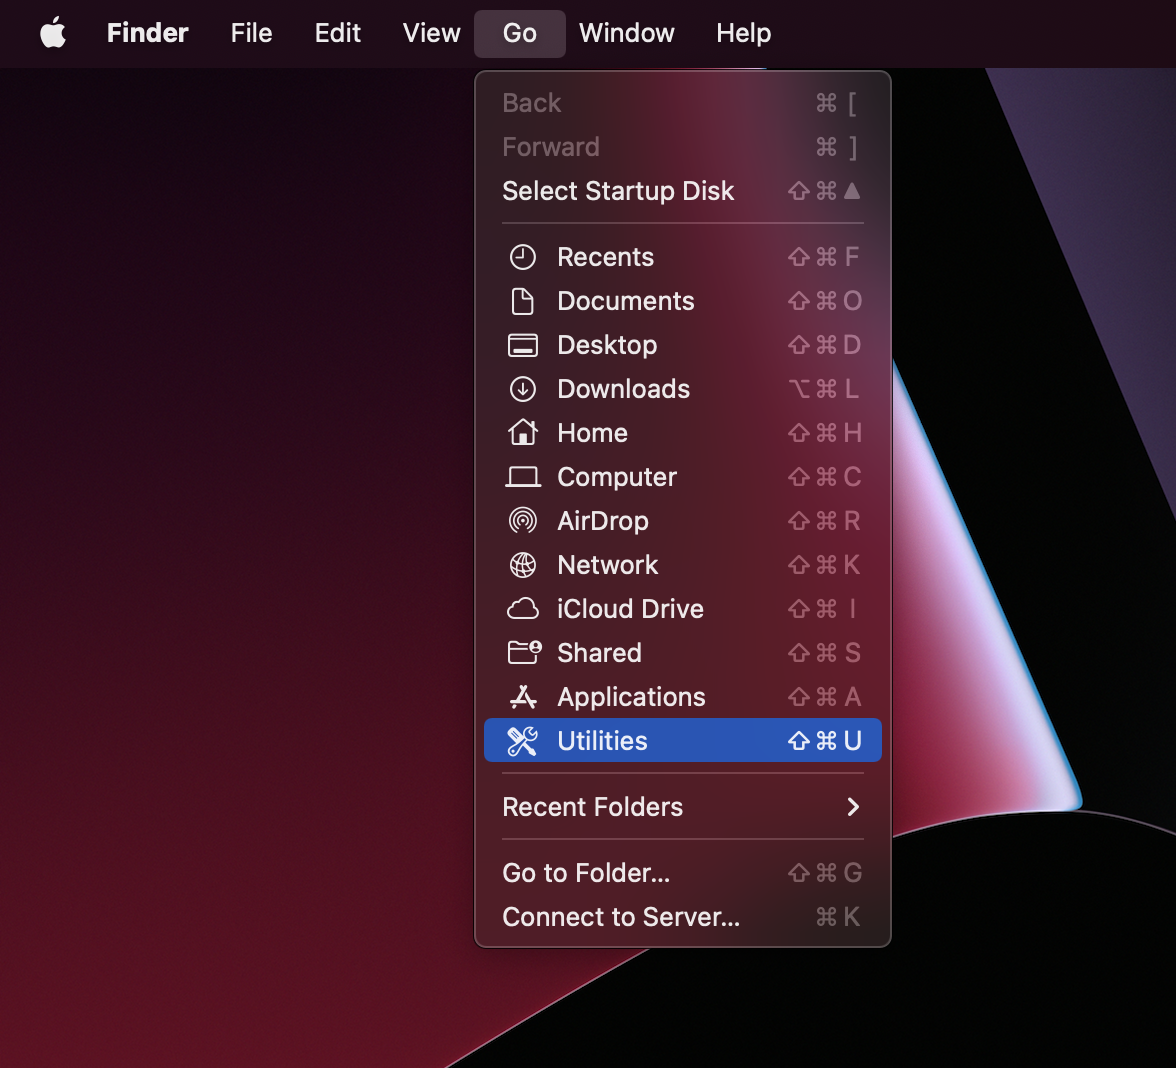Click the Utilities tools icon
The image size is (1176, 1068).
[523, 741]
